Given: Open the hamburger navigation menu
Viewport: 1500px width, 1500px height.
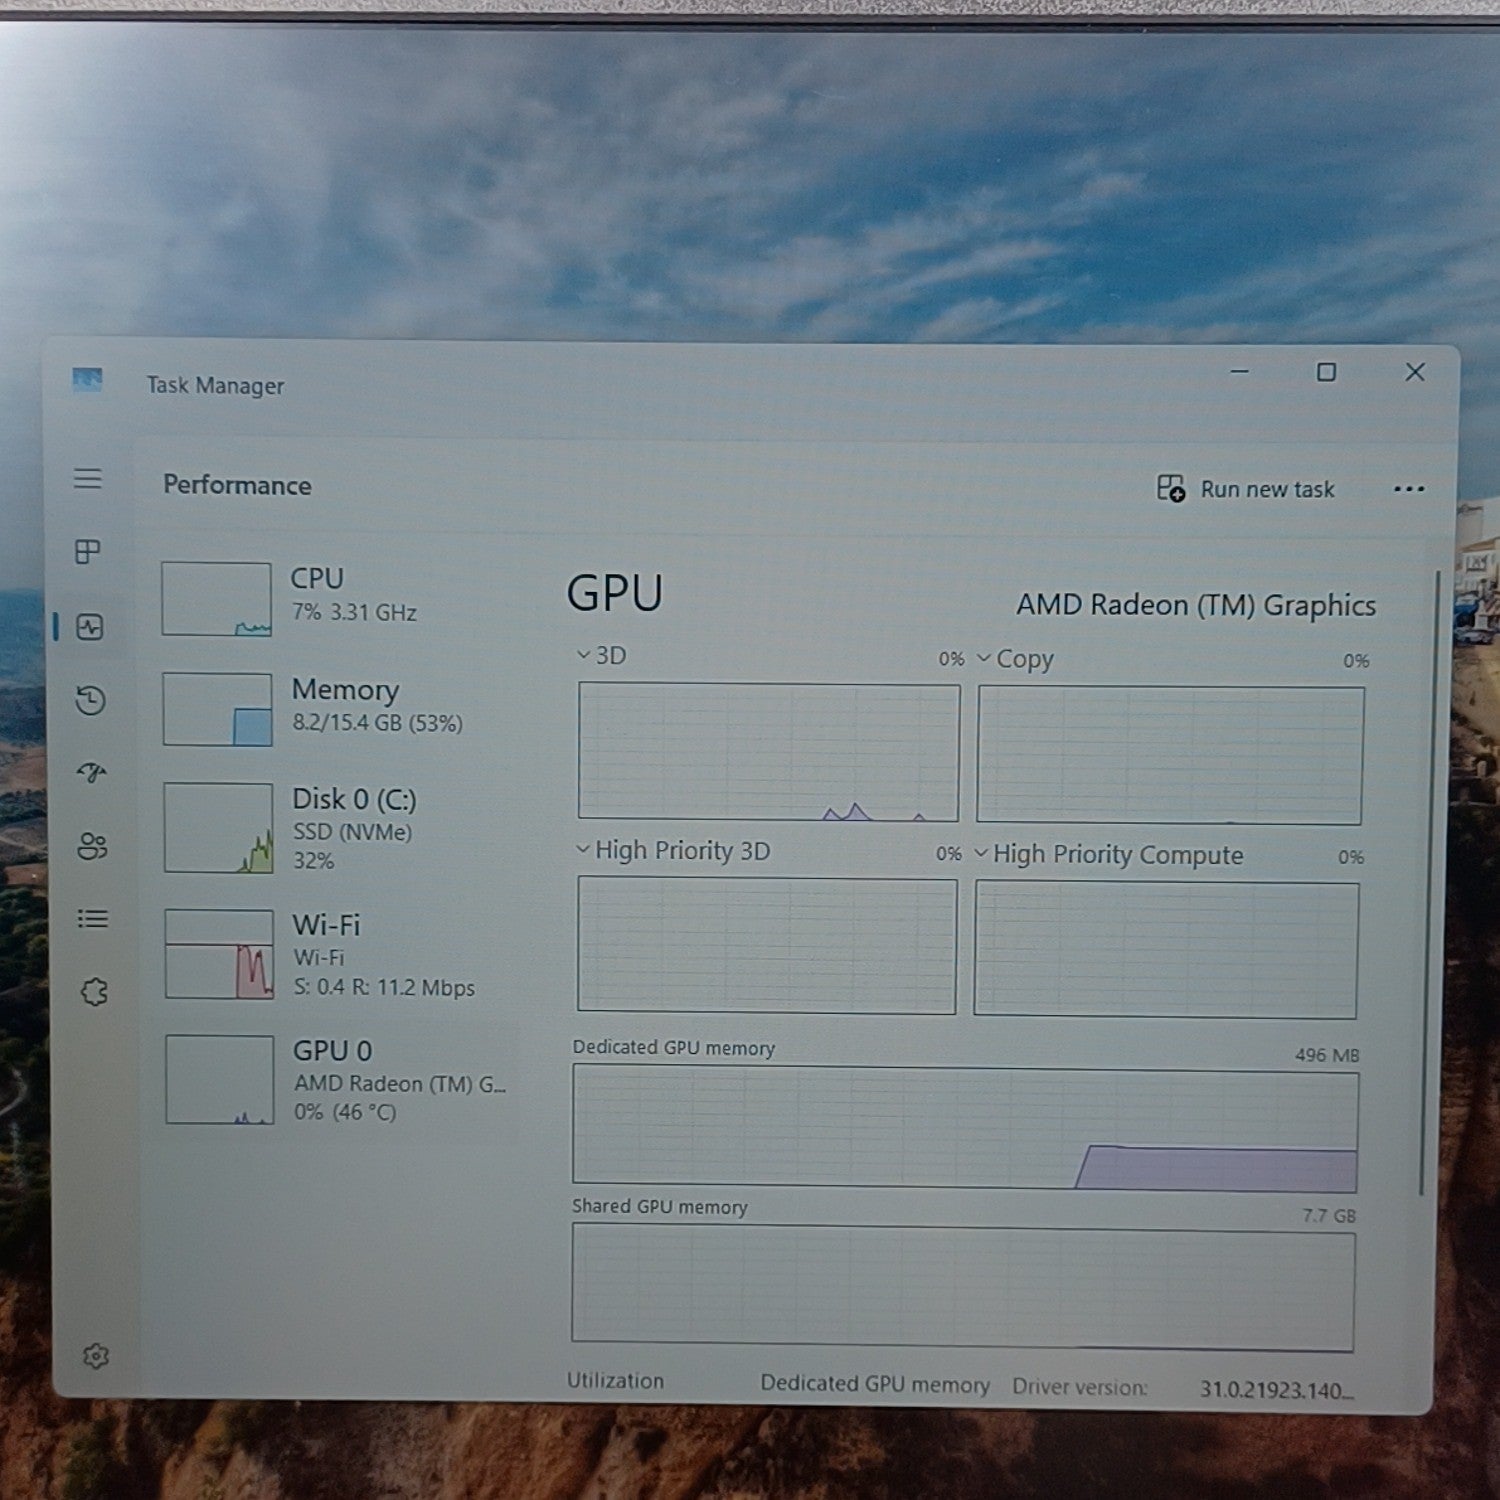Looking at the screenshot, I should click(x=88, y=479).
